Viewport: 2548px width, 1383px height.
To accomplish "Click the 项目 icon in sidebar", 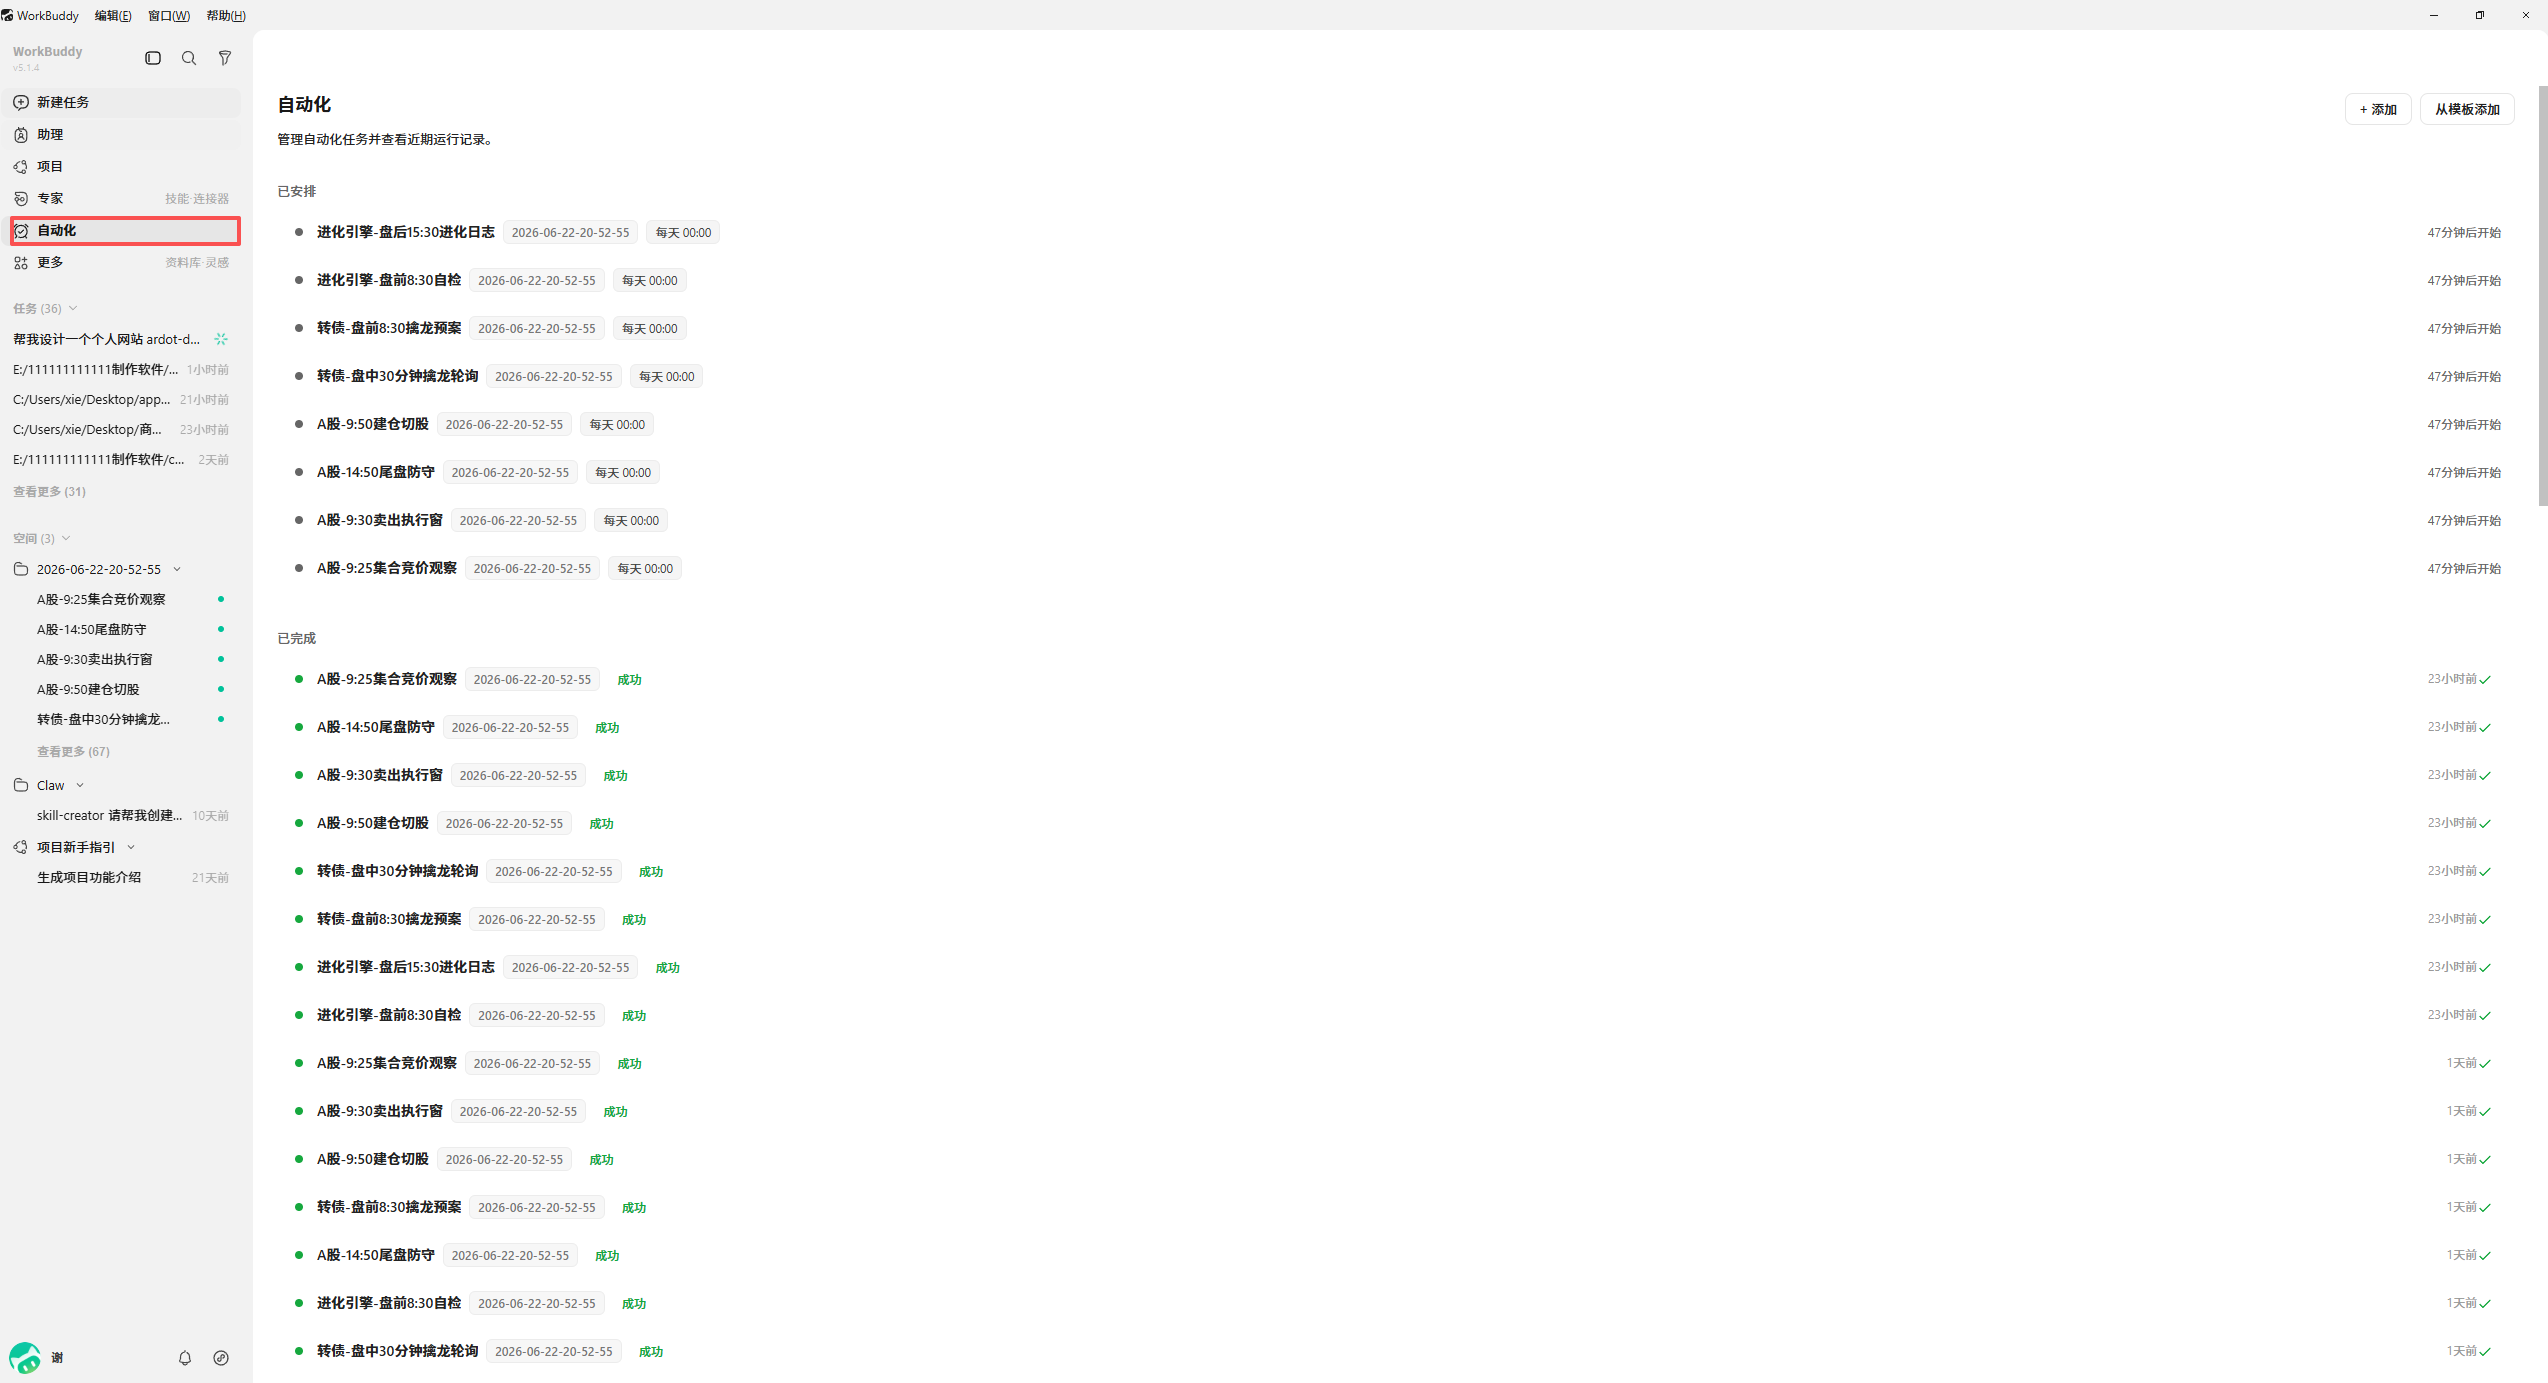I will click(21, 166).
